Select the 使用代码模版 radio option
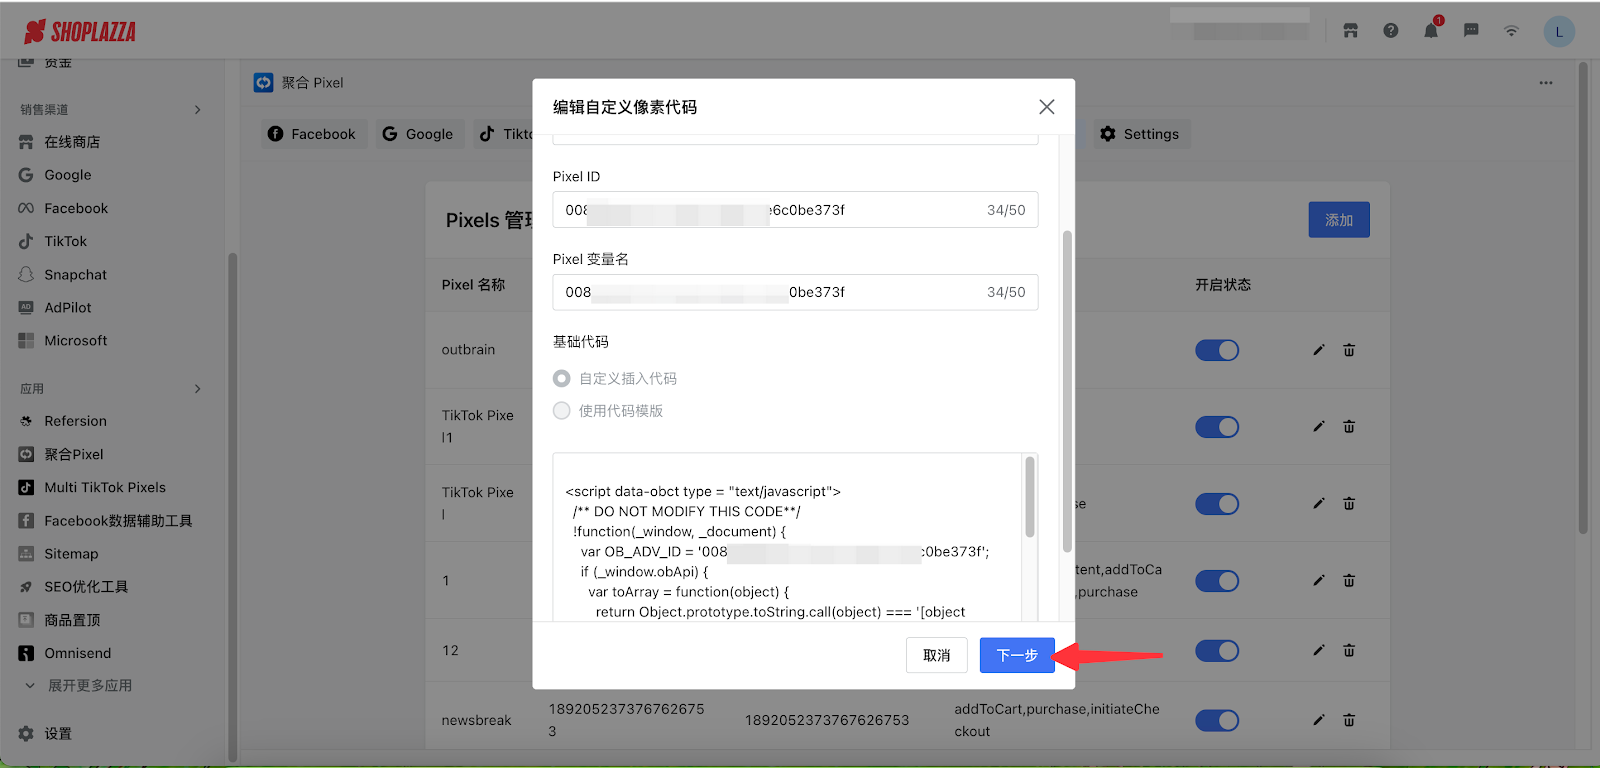1600x768 pixels. (x=562, y=411)
